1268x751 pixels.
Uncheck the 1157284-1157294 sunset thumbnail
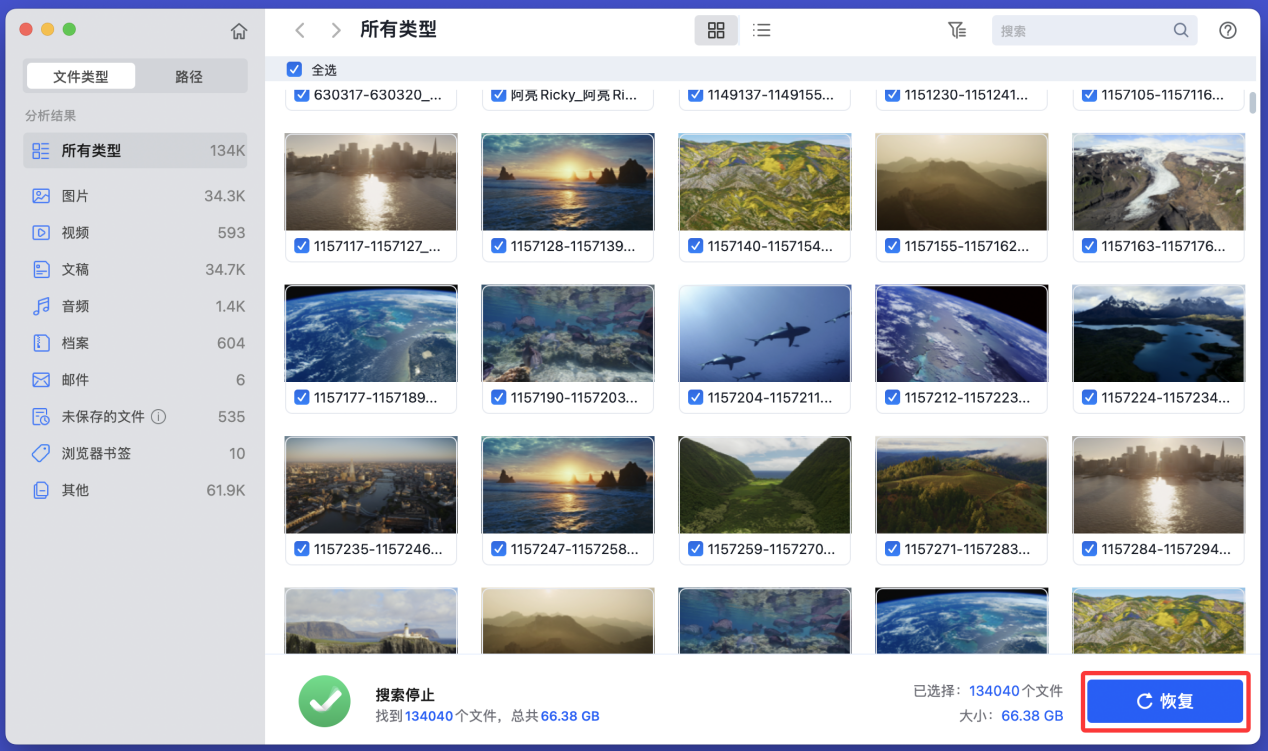[1089, 549]
